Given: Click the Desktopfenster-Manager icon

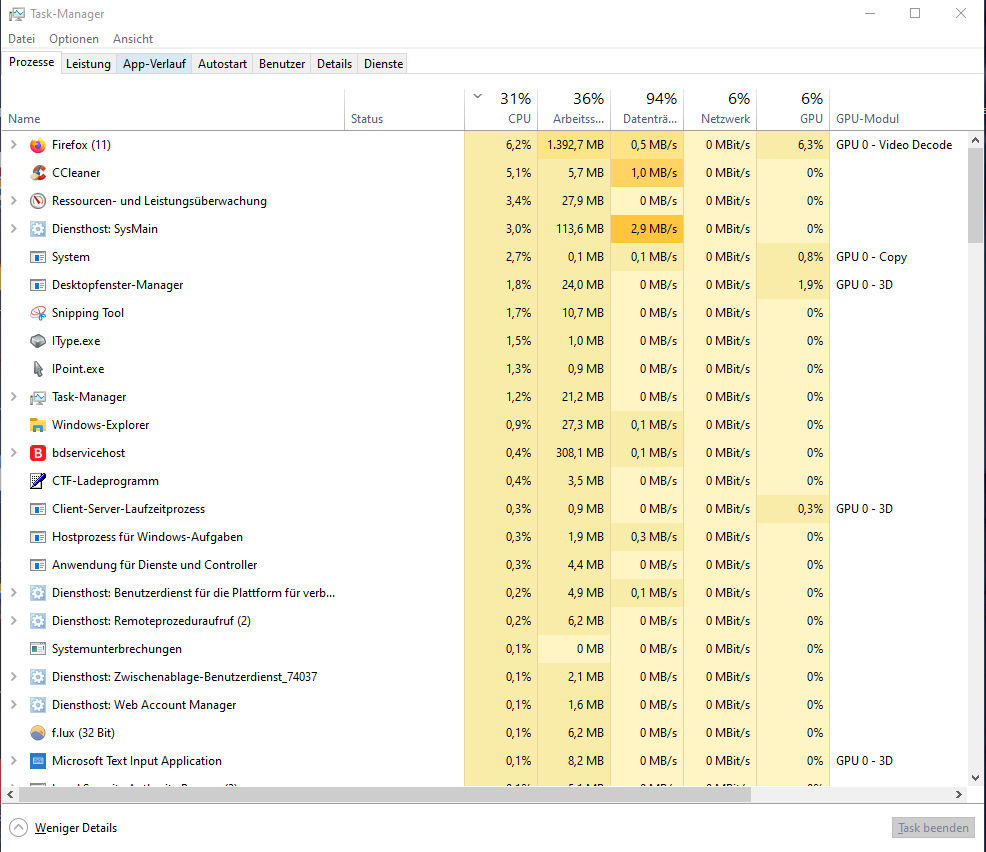Looking at the screenshot, I should [x=38, y=285].
